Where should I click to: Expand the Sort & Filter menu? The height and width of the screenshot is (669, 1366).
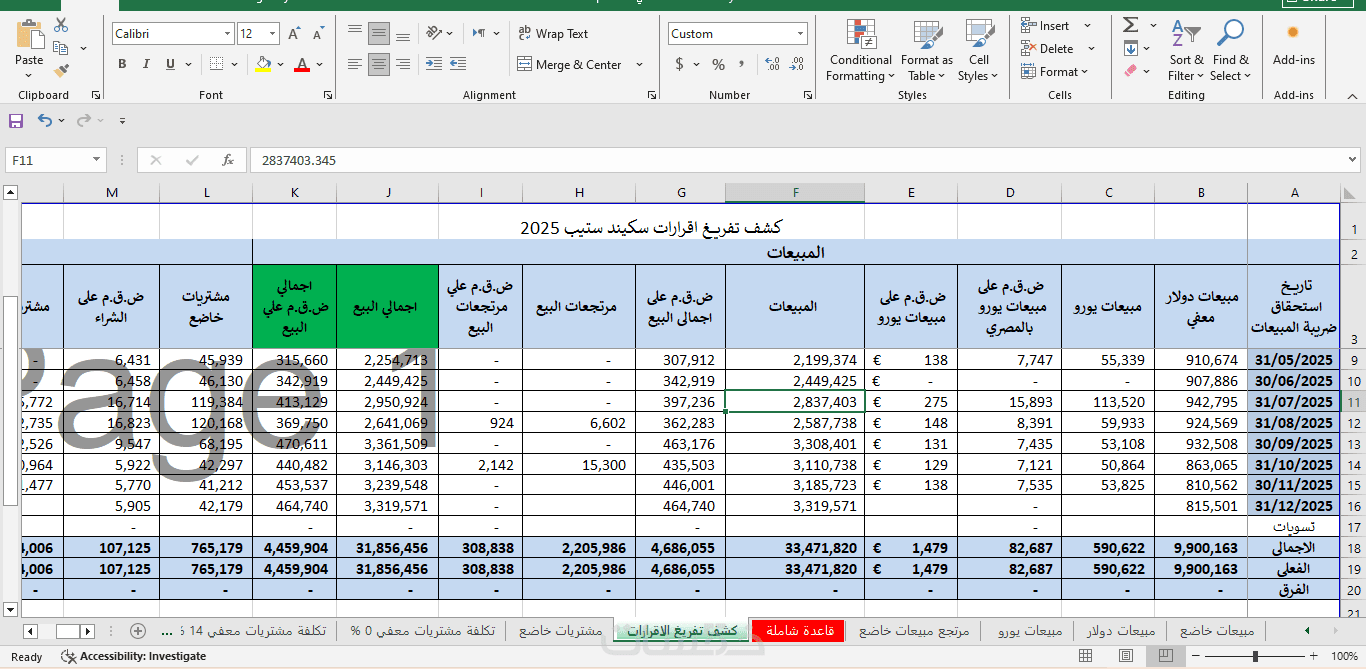pyautogui.click(x=1186, y=50)
